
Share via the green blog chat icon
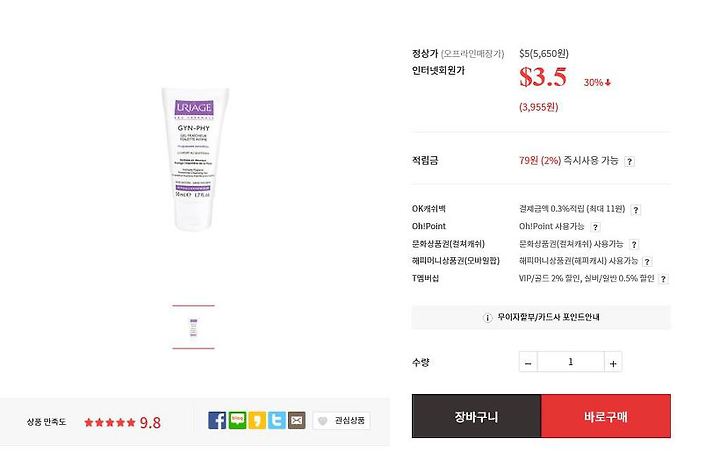pos(237,420)
